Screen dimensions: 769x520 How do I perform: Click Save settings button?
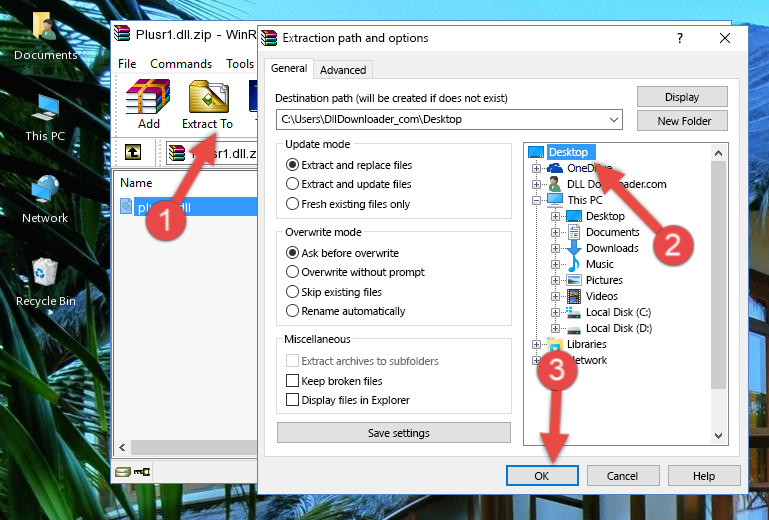point(394,433)
